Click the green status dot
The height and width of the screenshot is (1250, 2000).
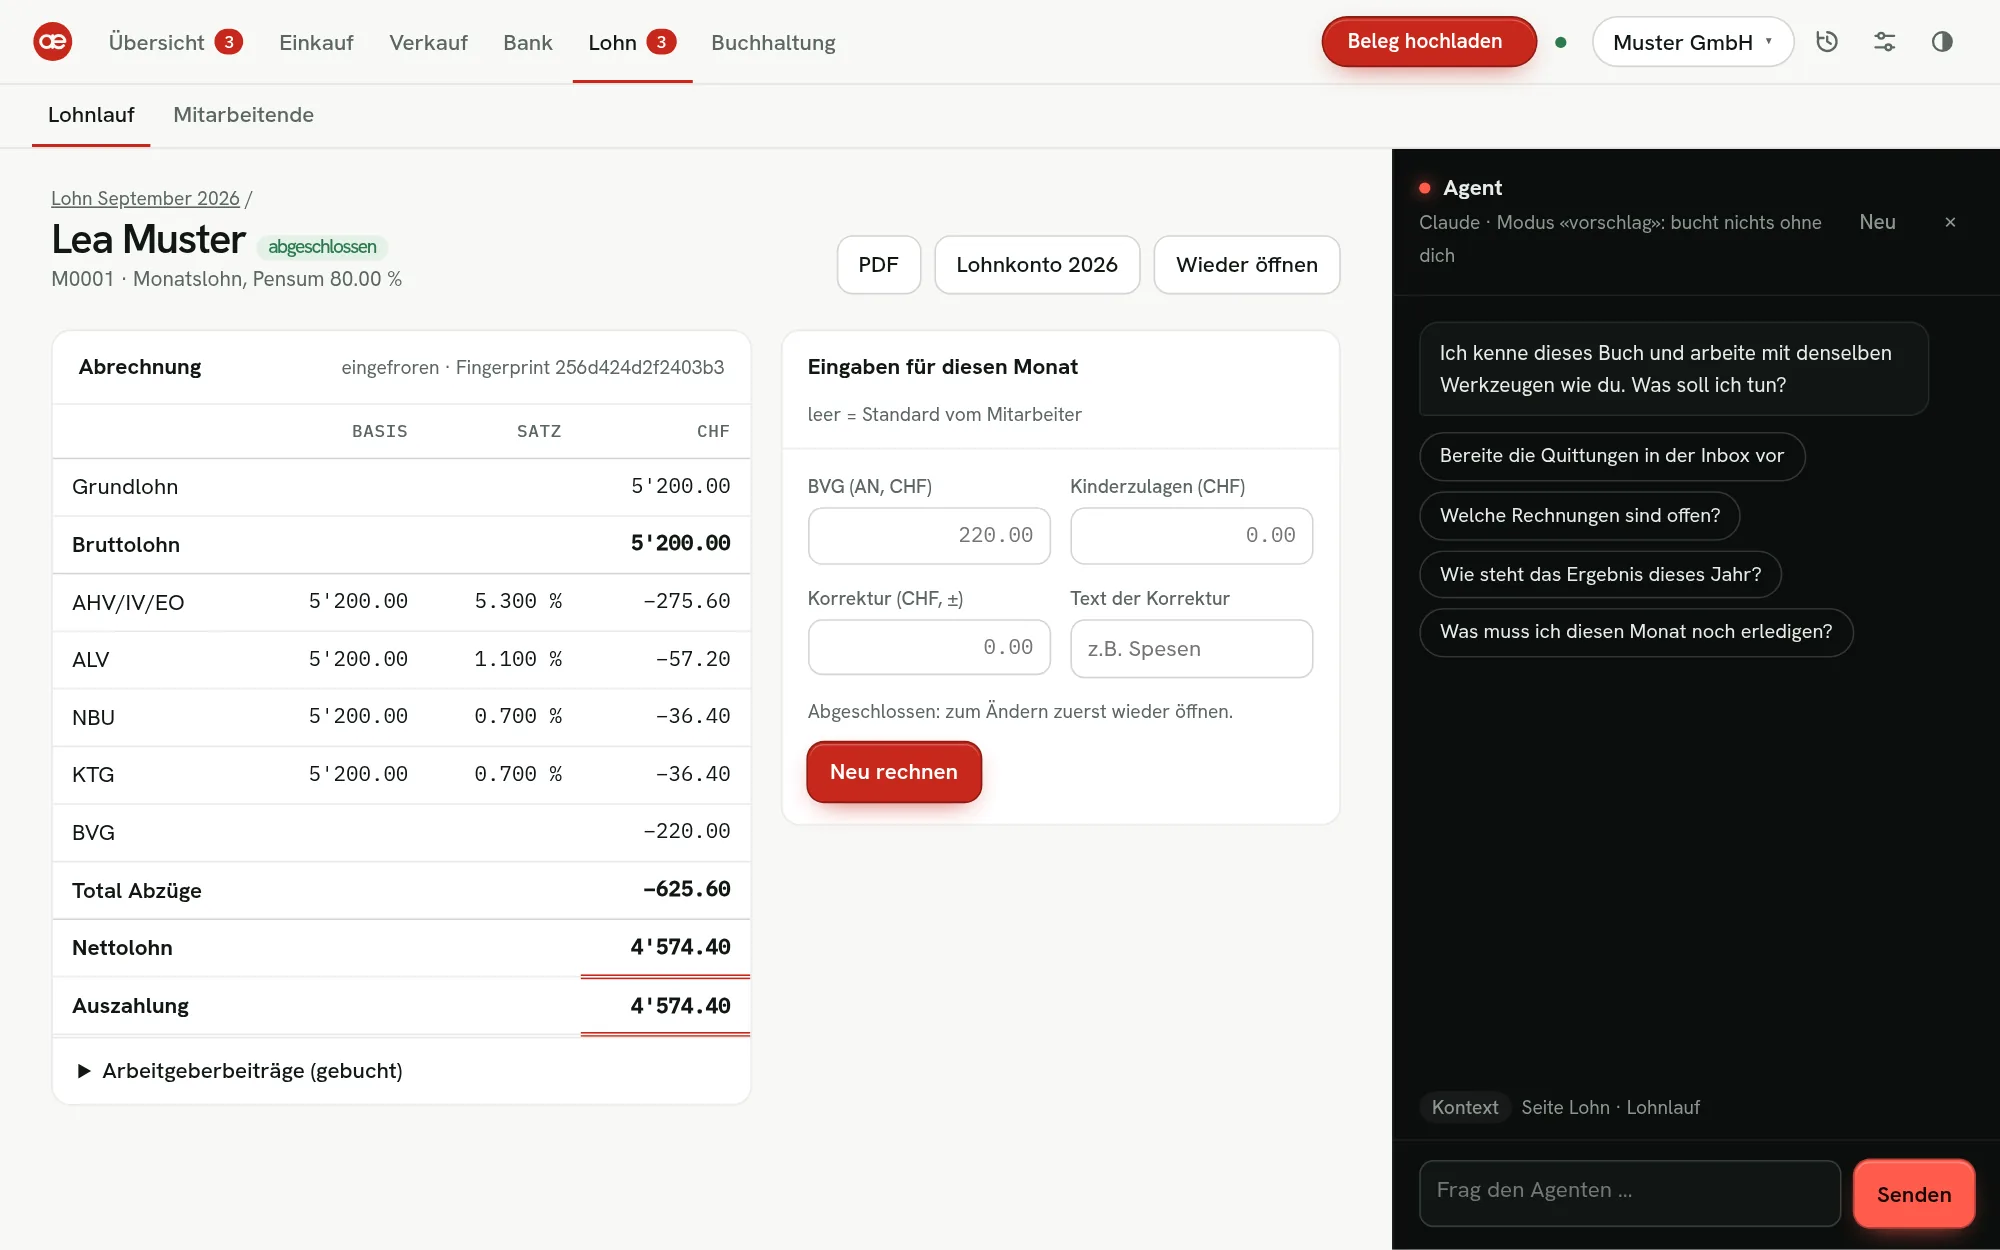1561,42
